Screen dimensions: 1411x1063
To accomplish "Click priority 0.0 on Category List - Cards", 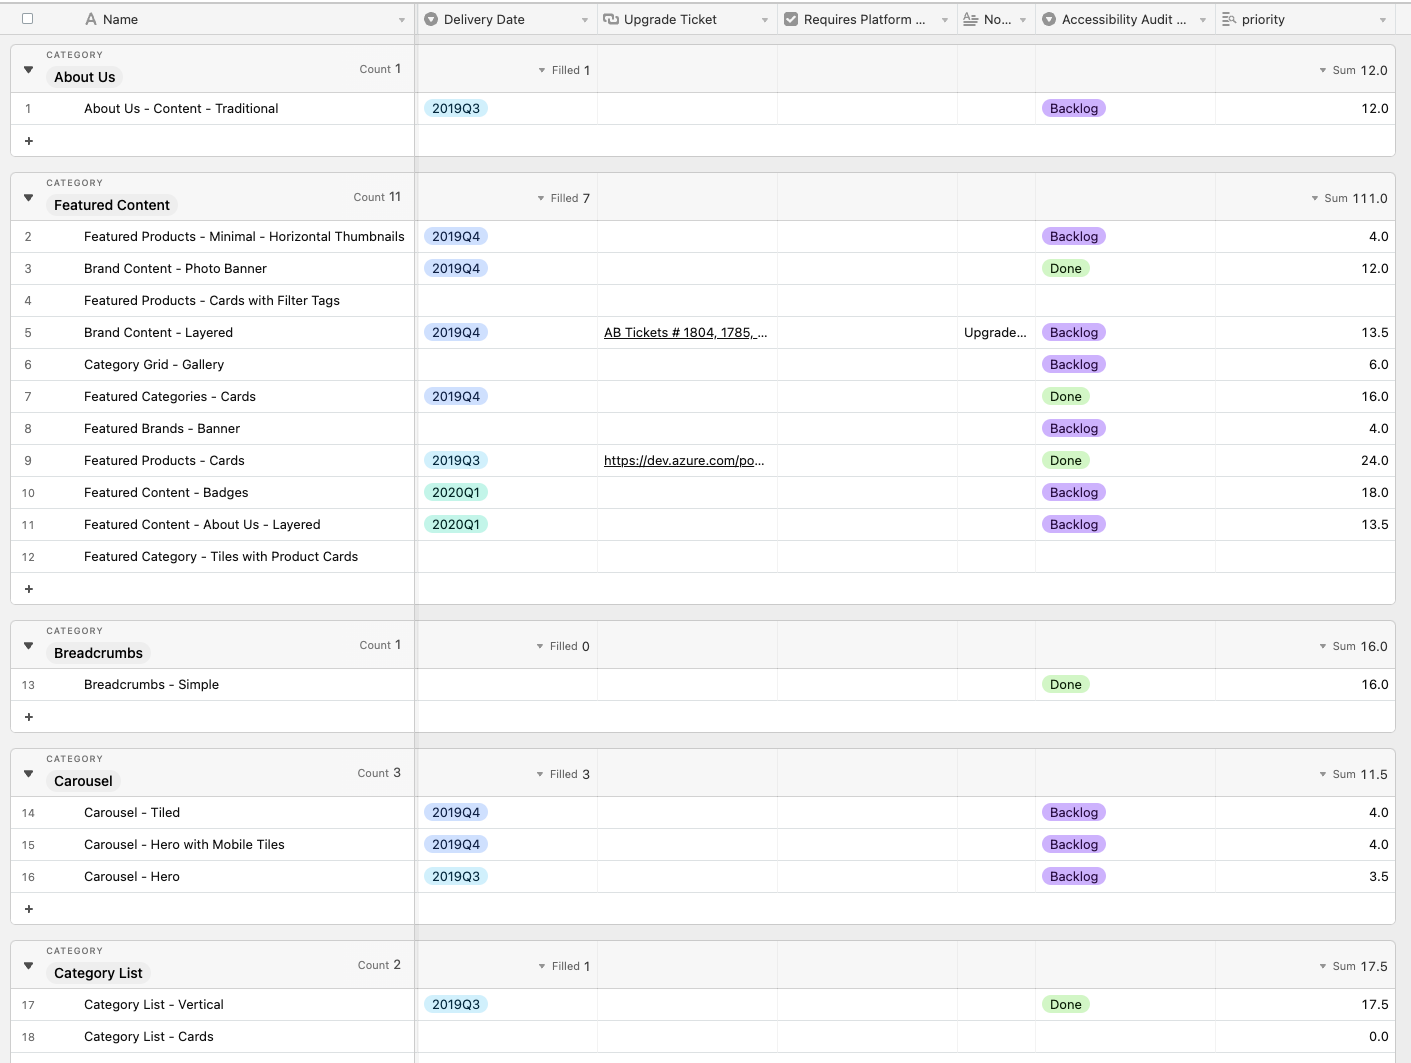I will (x=1378, y=1037).
